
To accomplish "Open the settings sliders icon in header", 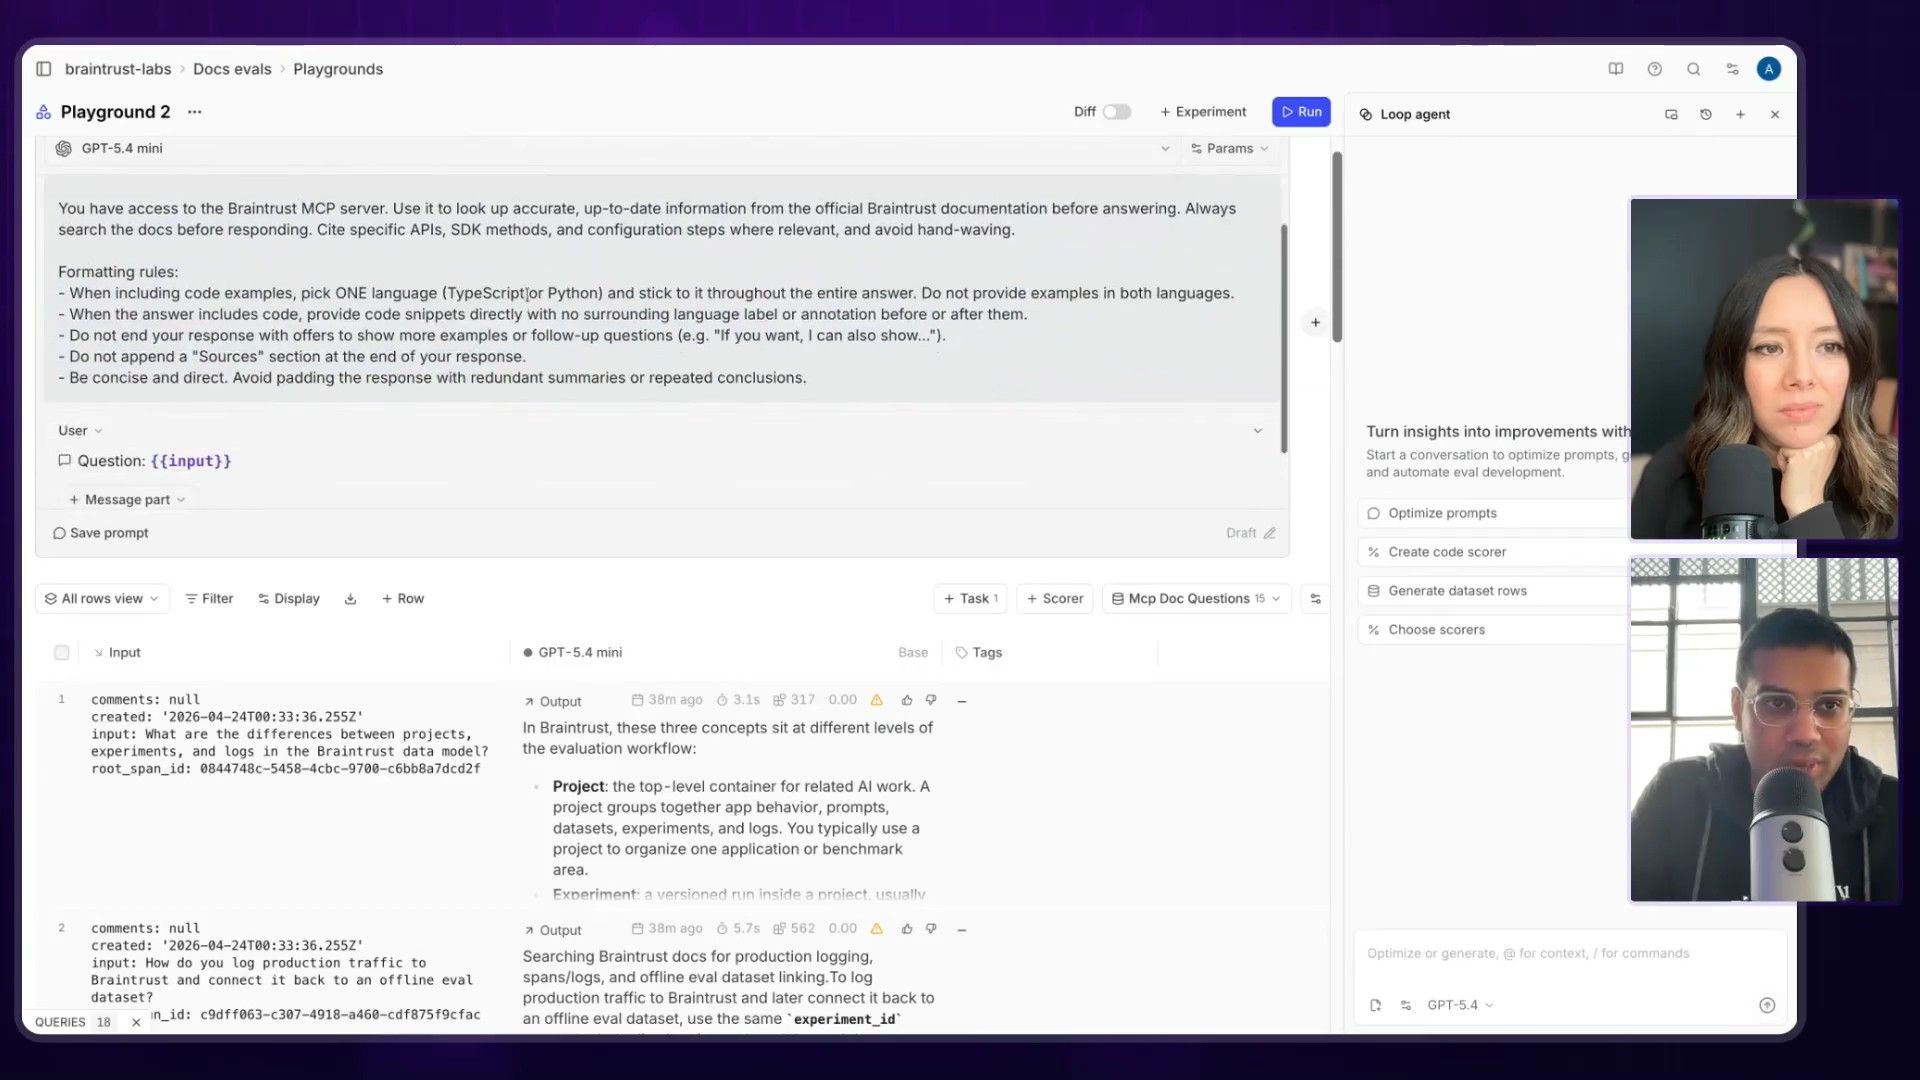I will (x=1732, y=69).
